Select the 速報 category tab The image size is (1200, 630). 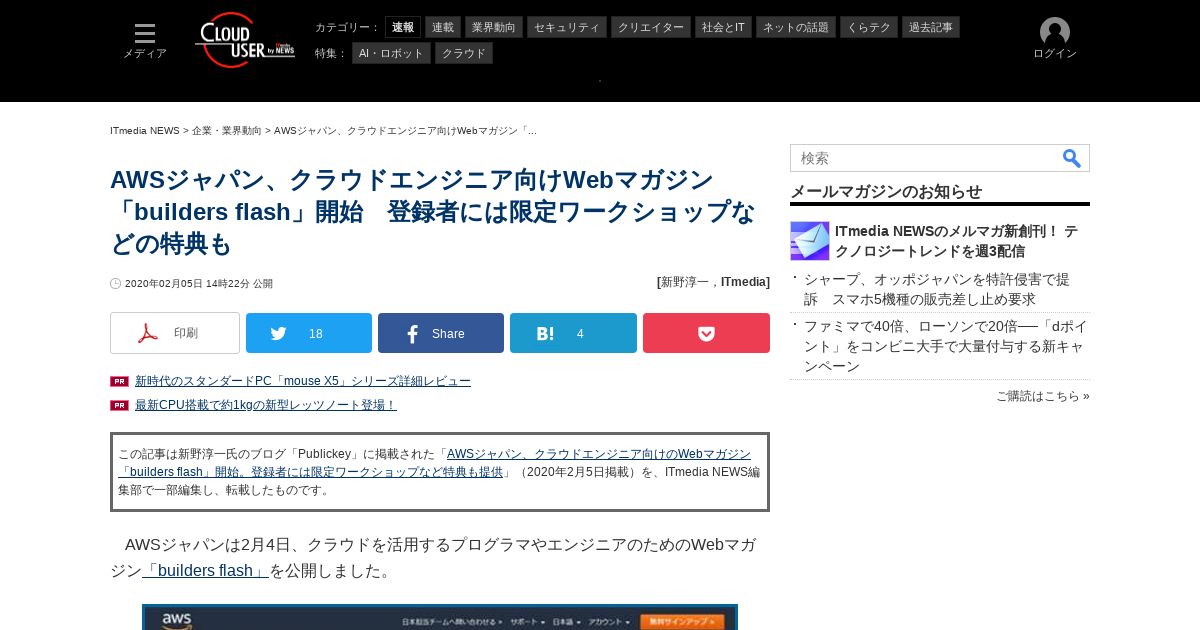[403, 27]
